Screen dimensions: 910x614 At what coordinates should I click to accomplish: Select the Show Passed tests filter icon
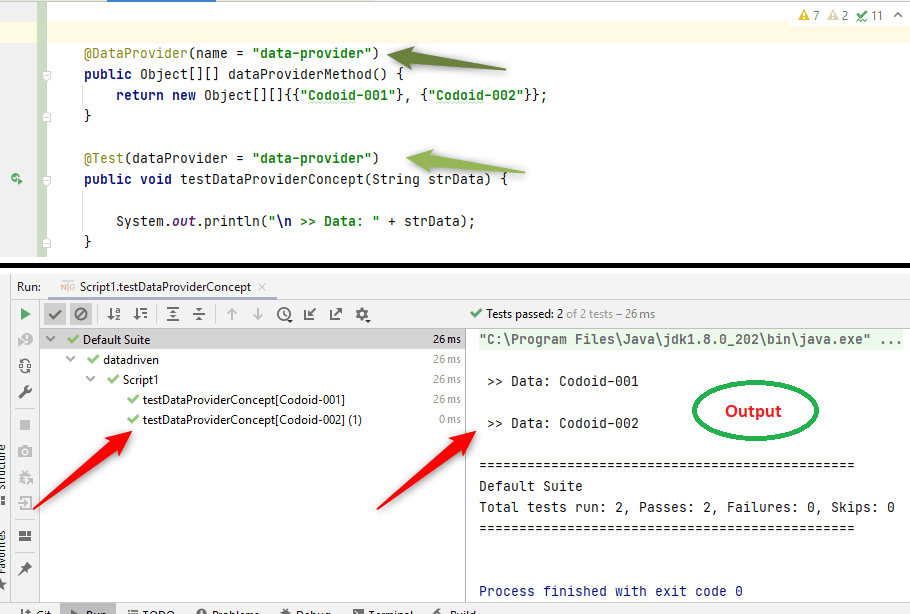tap(56, 313)
